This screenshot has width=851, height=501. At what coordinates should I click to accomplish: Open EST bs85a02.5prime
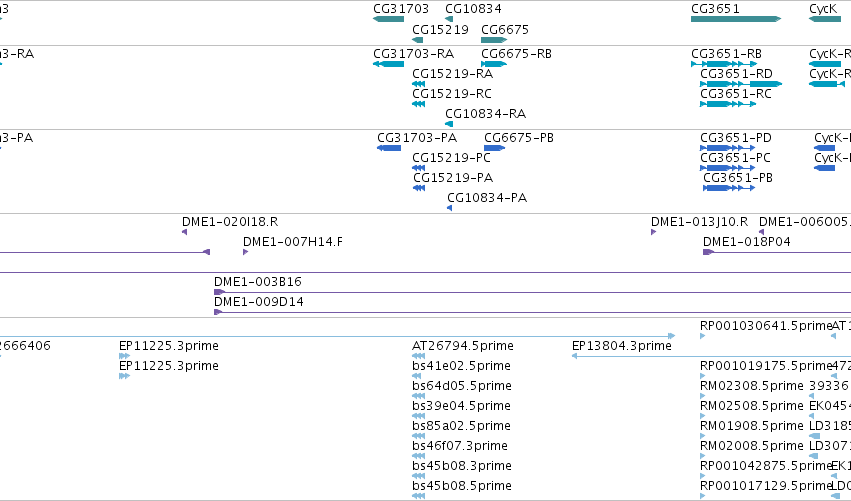[x=418, y=436]
